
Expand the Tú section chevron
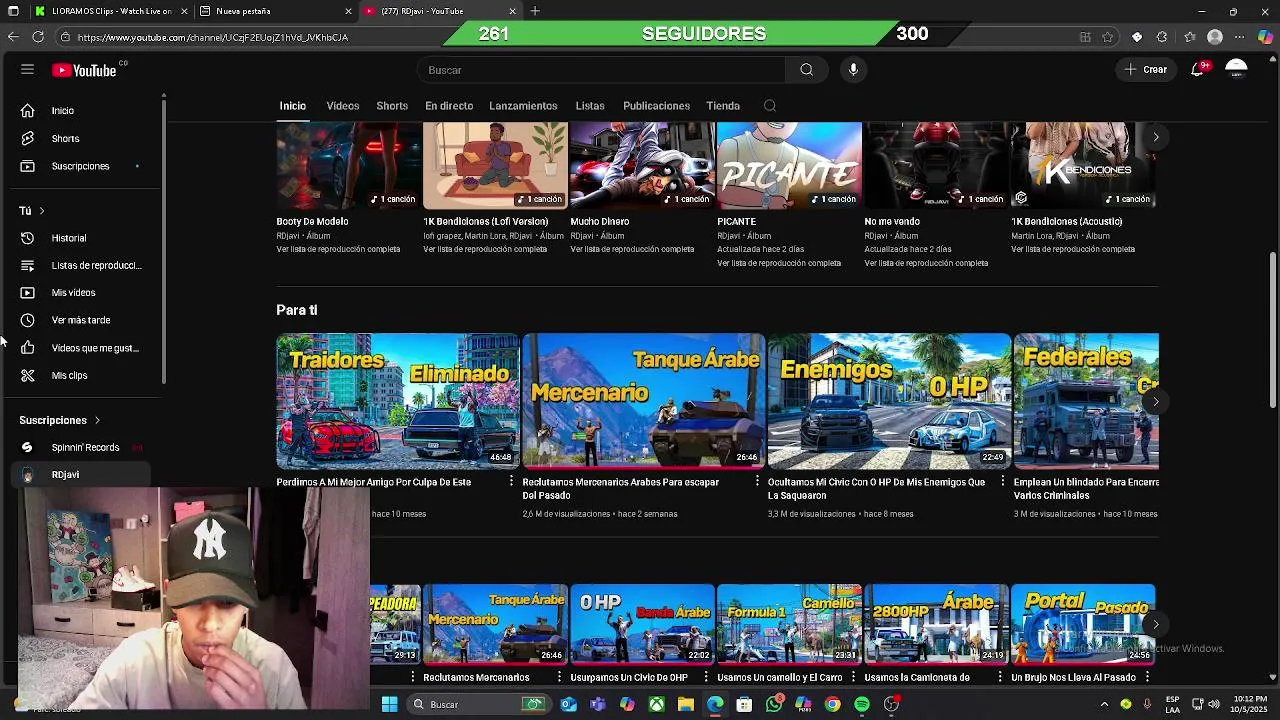pyautogui.click(x=42, y=211)
